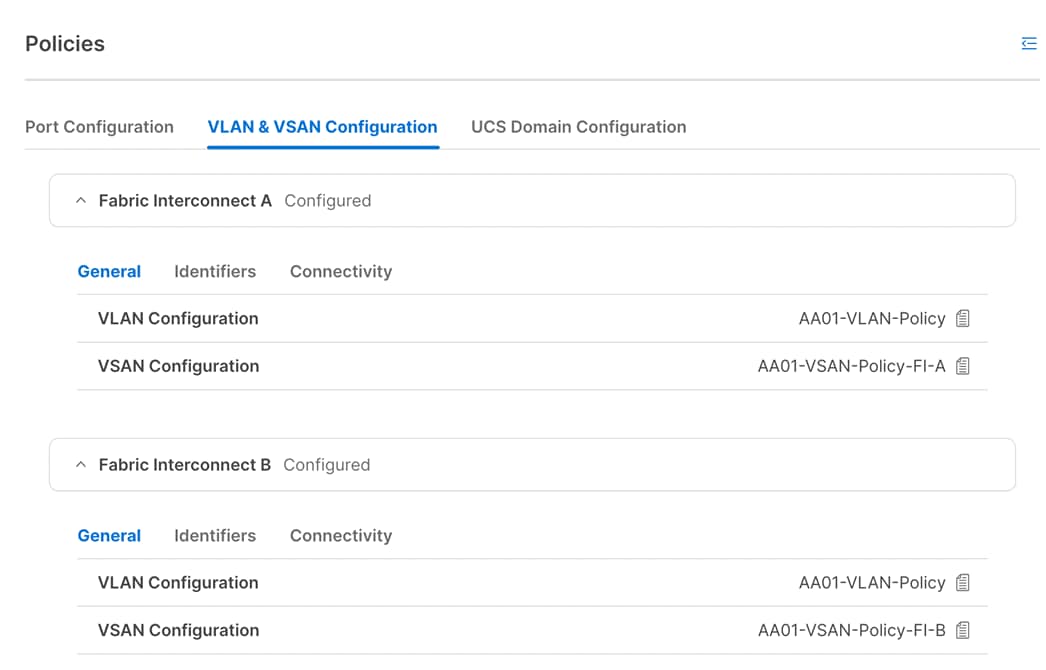Copy the AA01-VSAN-Policy-FI-B policy name

tap(962, 630)
